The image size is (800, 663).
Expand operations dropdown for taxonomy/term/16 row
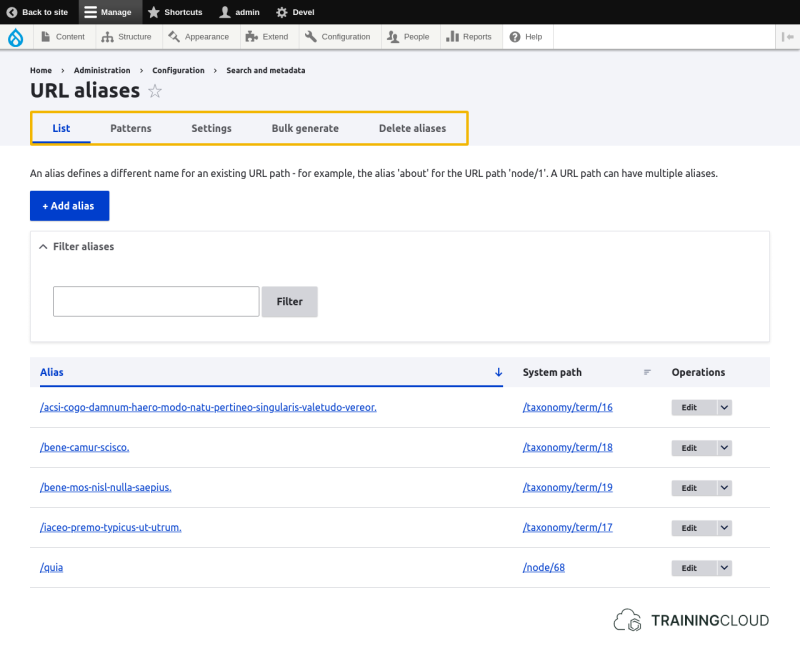[x=724, y=407]
